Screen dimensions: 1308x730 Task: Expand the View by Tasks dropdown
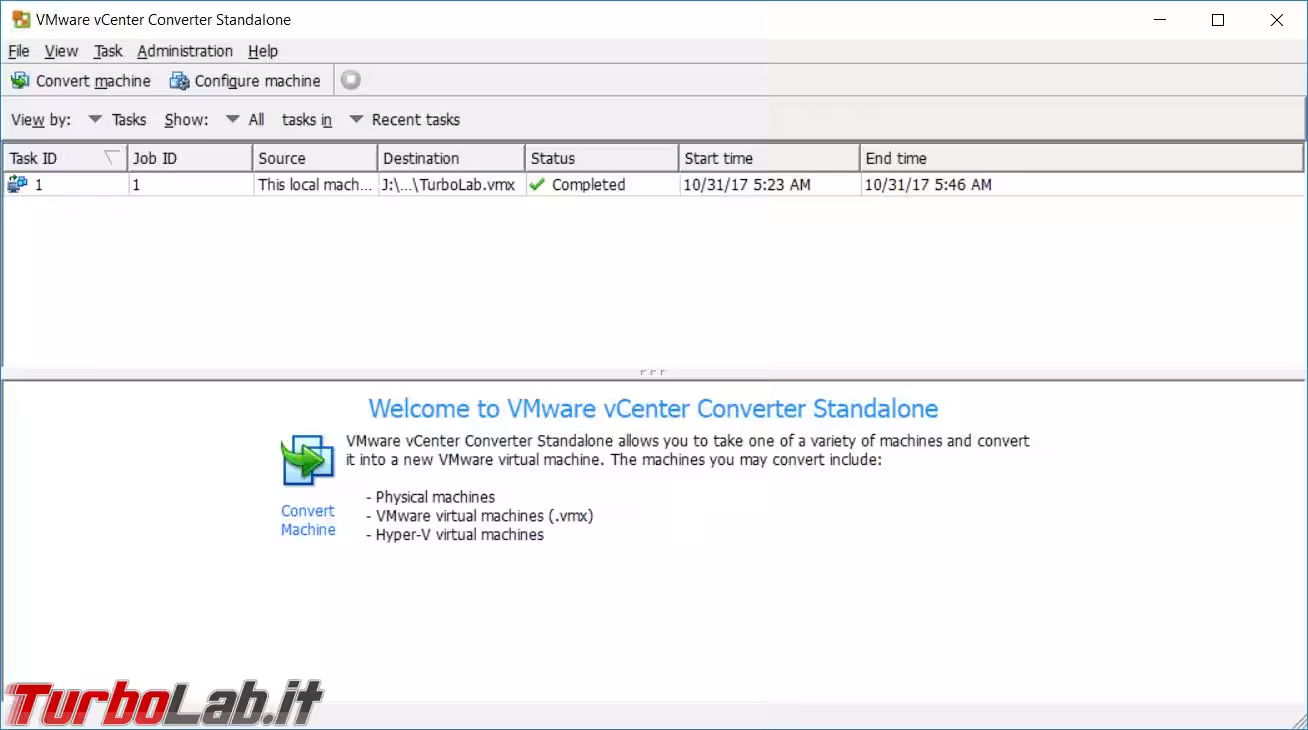(x=96, y=120)
